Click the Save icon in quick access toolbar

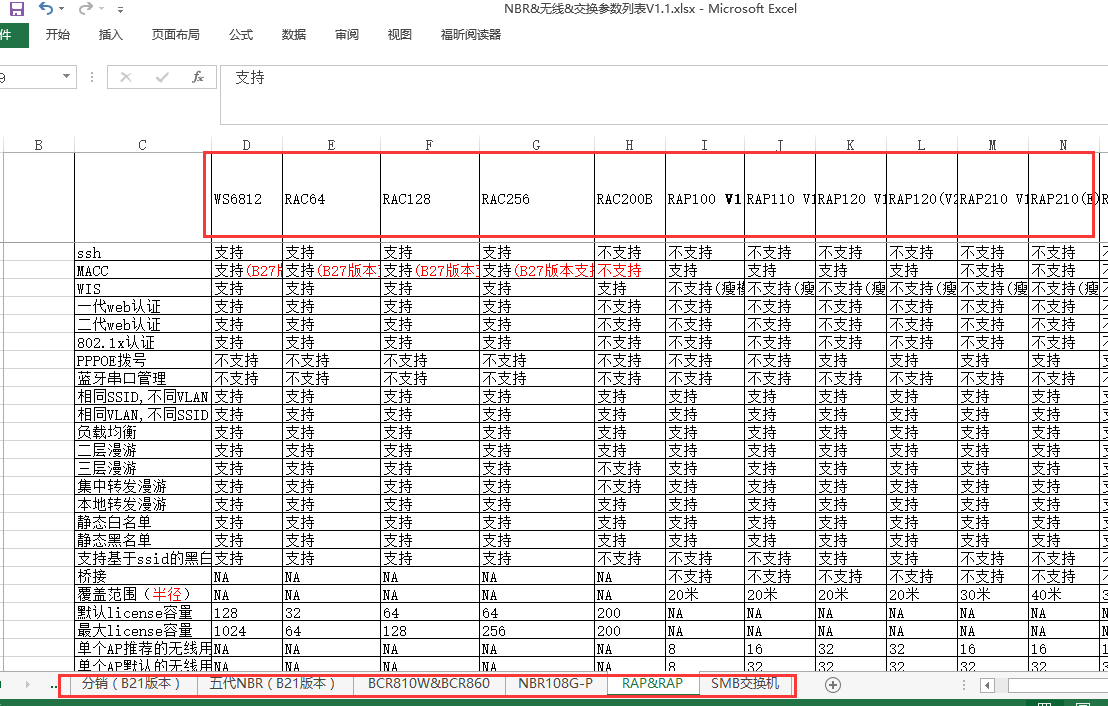tap(16, 9)
